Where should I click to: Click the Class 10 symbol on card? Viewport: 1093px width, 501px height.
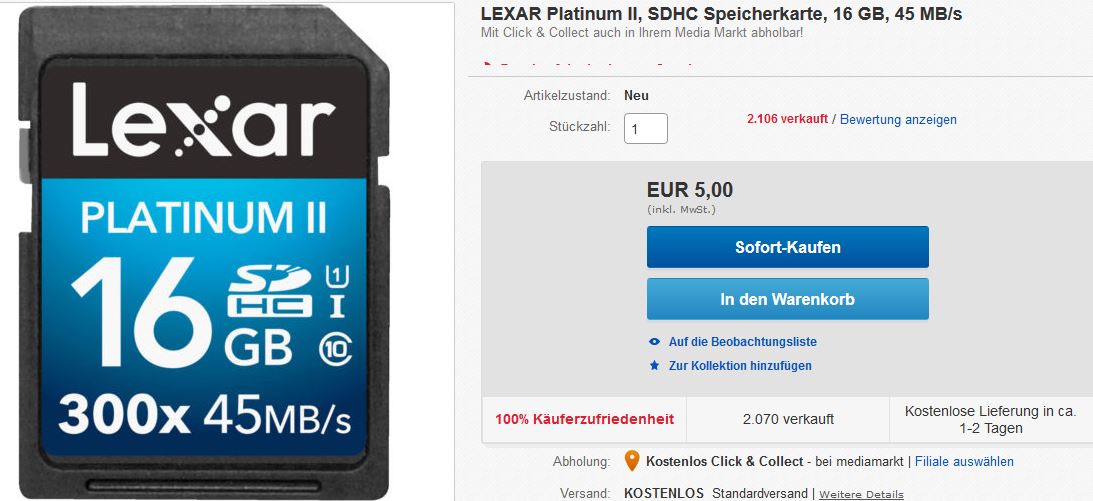[x=335, y=348]
